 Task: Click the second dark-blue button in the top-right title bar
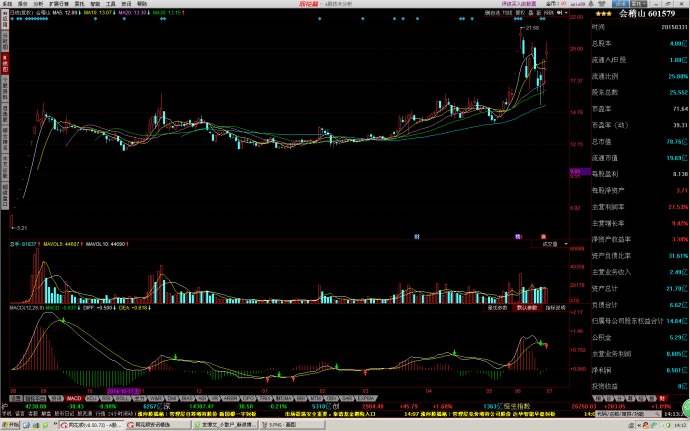(x=639, y=4)
